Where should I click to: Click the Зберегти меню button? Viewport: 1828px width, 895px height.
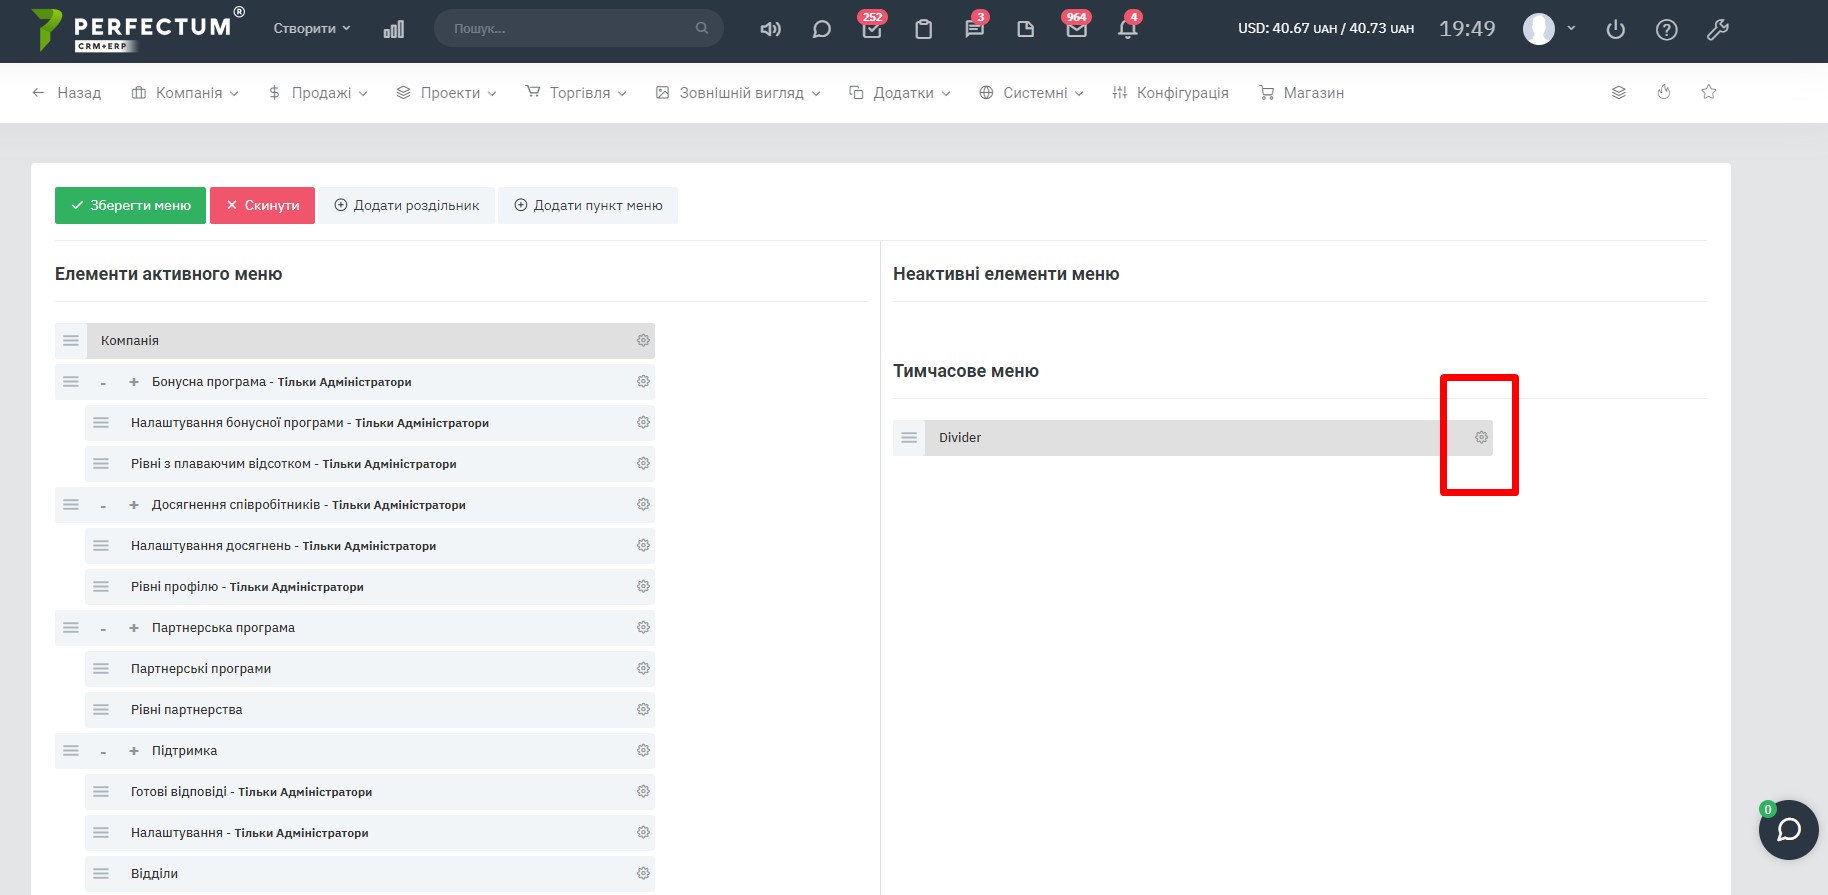point(130,206)
